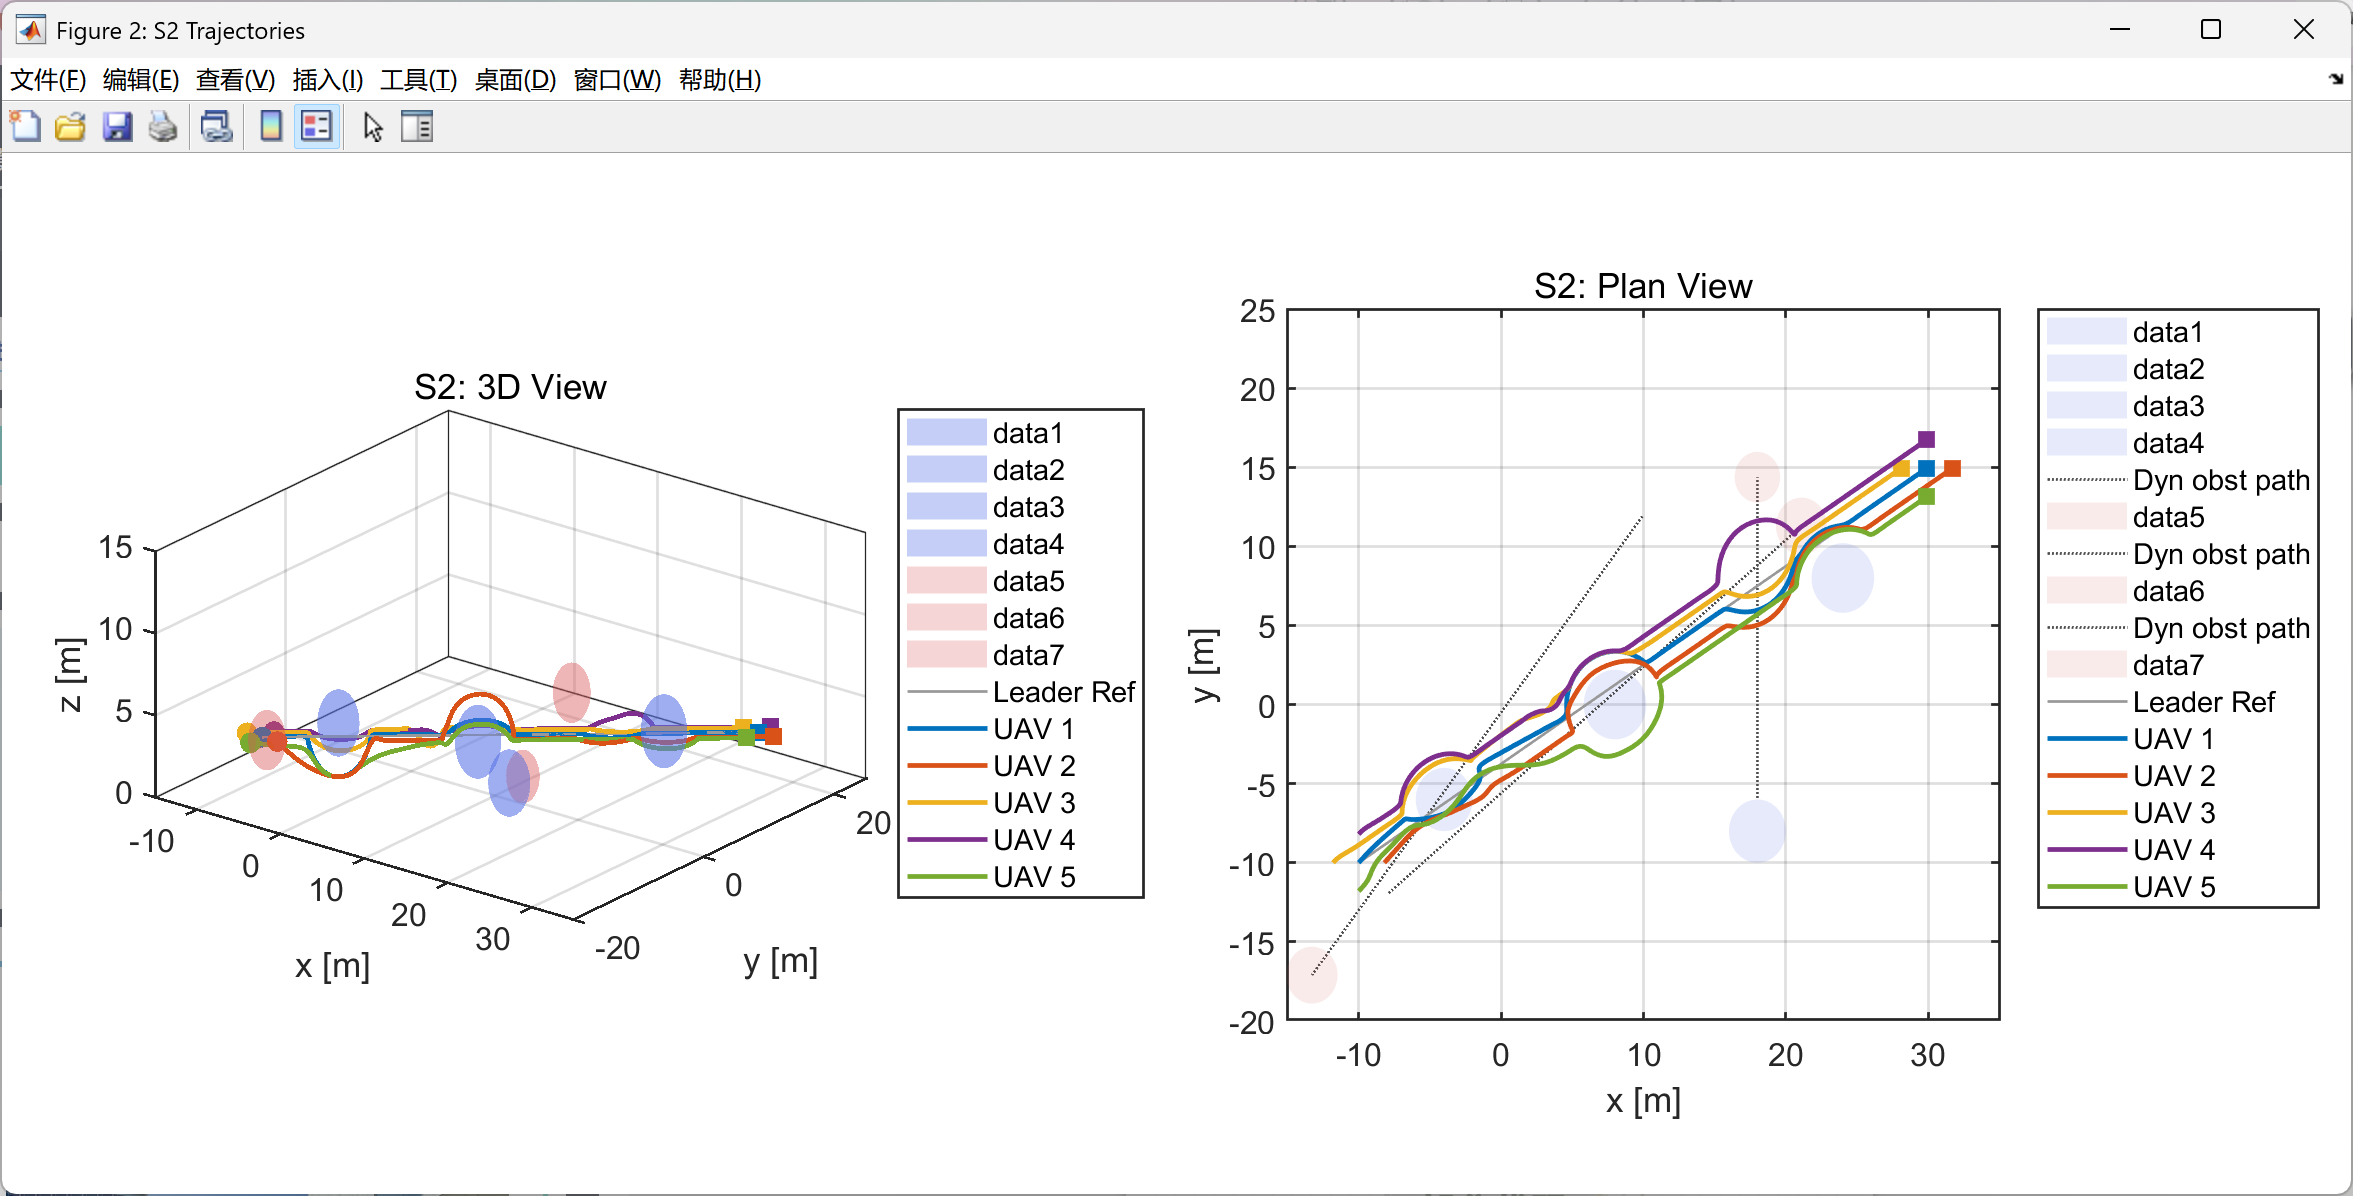Expand the 插入(I) menu

pyautogui.click(x=327, y=80)
